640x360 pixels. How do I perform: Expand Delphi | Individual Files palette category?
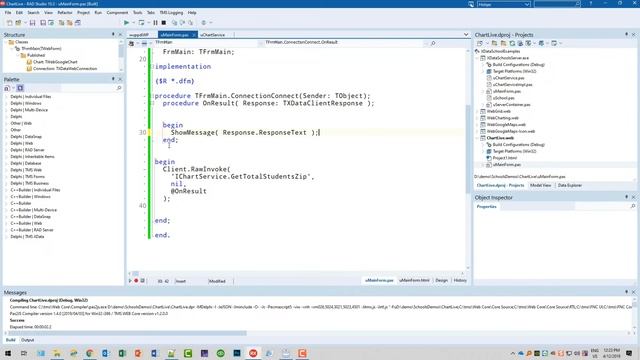pos(7,97)
